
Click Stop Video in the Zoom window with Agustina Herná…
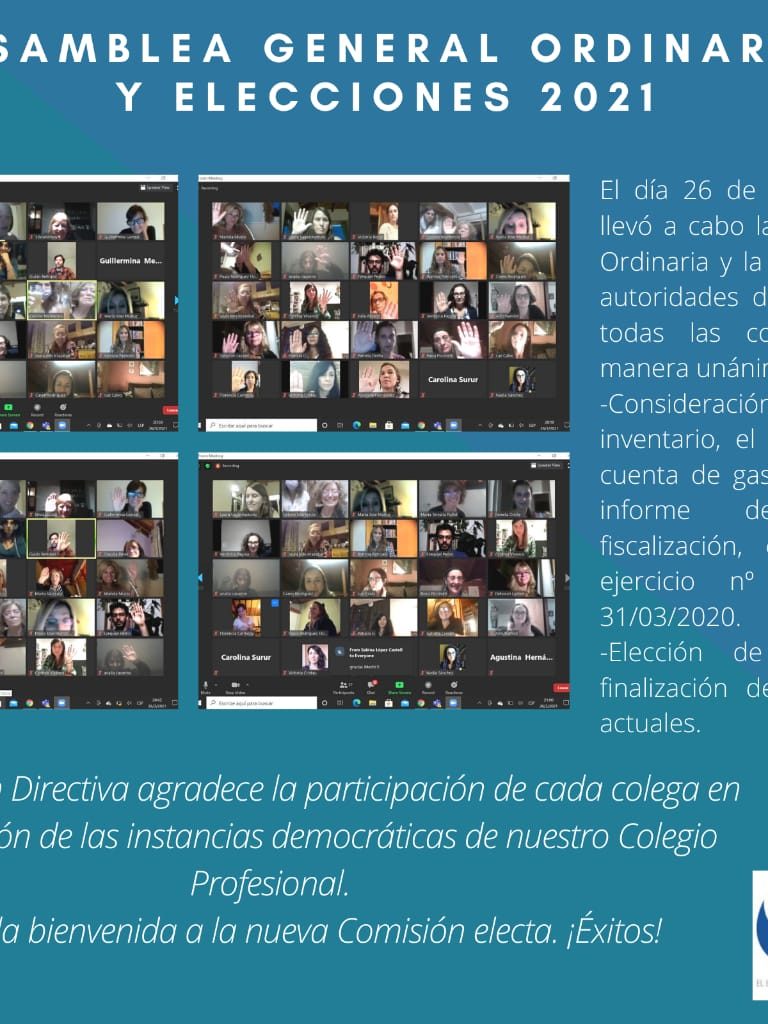236,687
